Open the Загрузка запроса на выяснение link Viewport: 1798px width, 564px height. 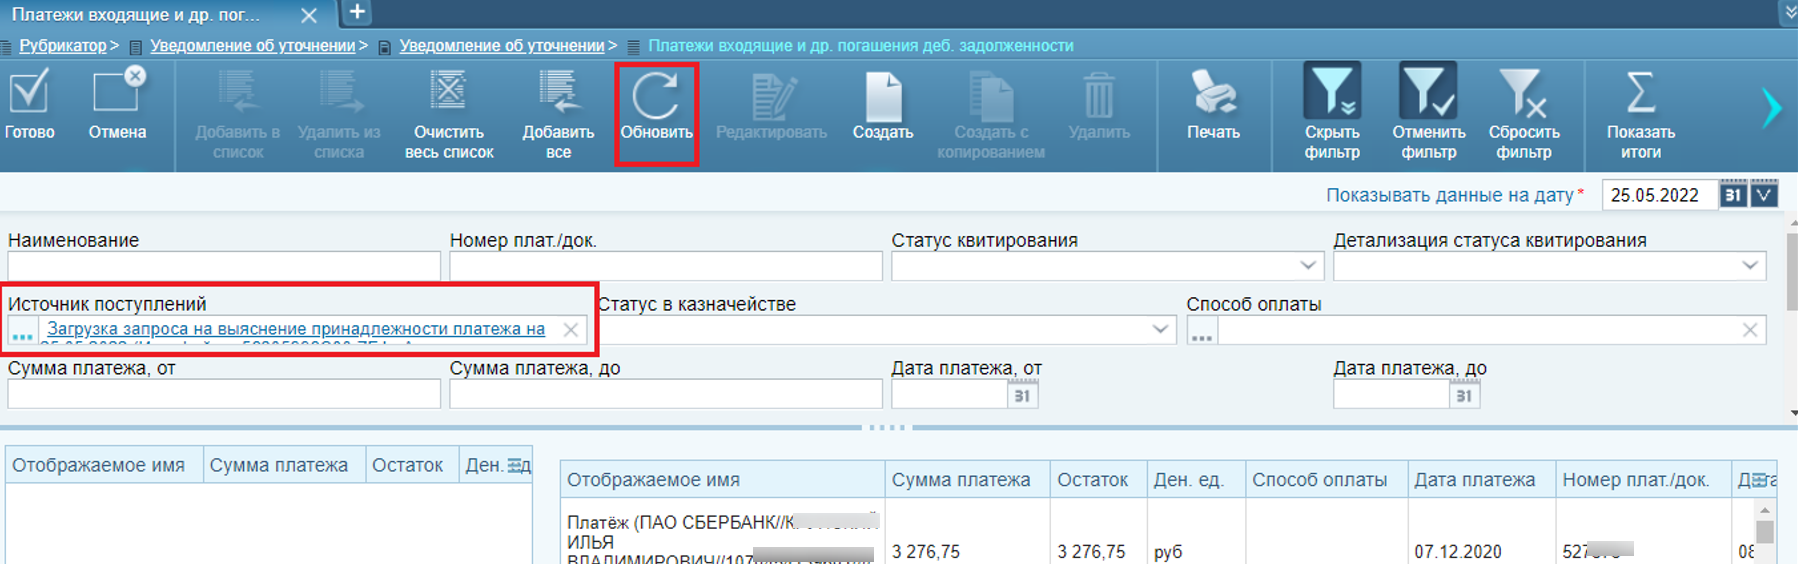tap(296, 329)
